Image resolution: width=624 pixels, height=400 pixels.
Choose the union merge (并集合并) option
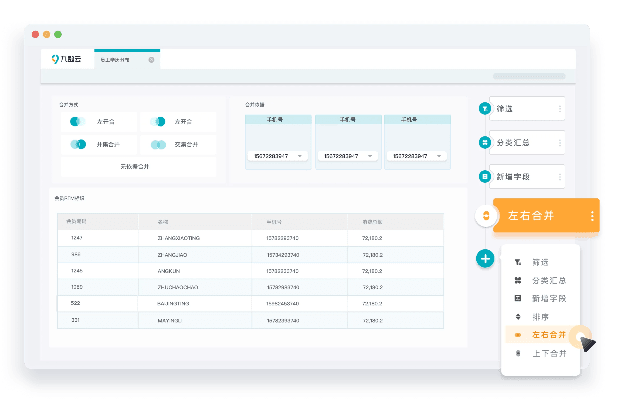[99, 144]
